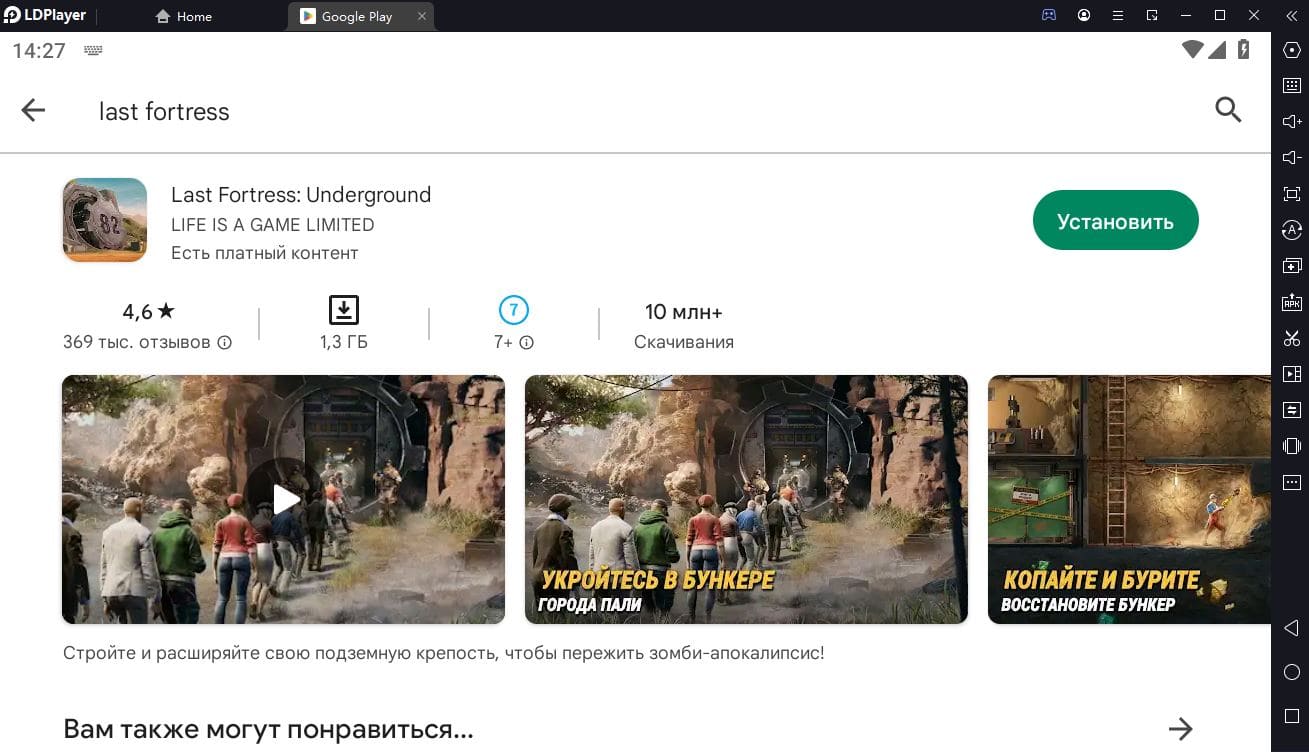1309x752 pixels.
Task: Tap the 369 тыс. отзывов text
Action: click(x=137, y=342)
